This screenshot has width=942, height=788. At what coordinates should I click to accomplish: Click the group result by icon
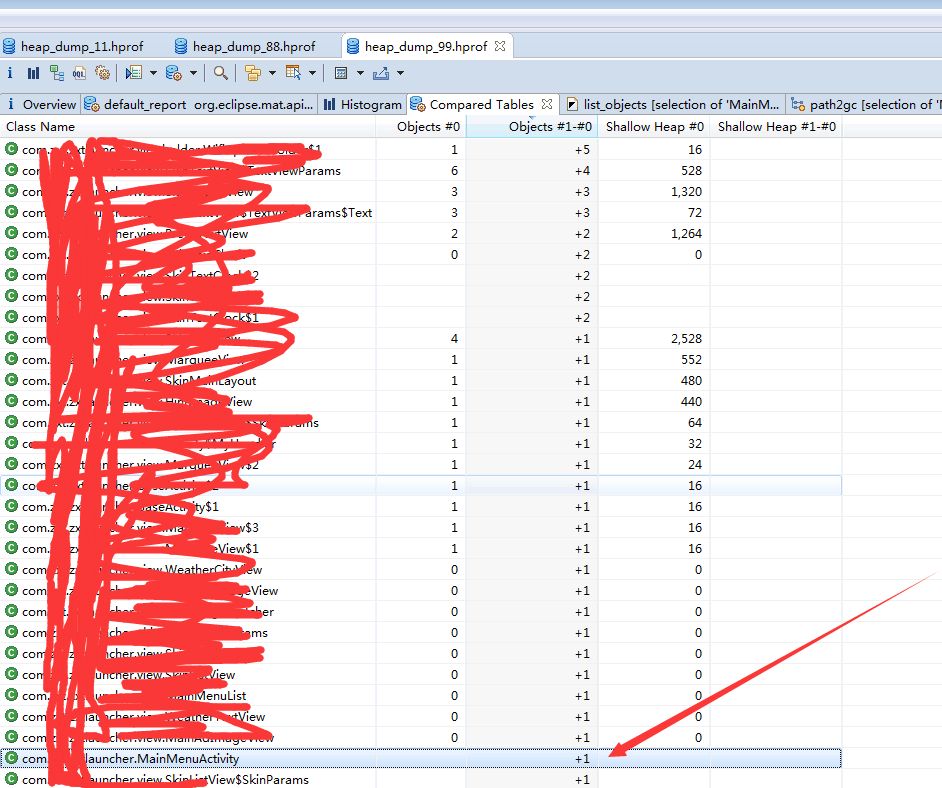(x=253, y=73)
